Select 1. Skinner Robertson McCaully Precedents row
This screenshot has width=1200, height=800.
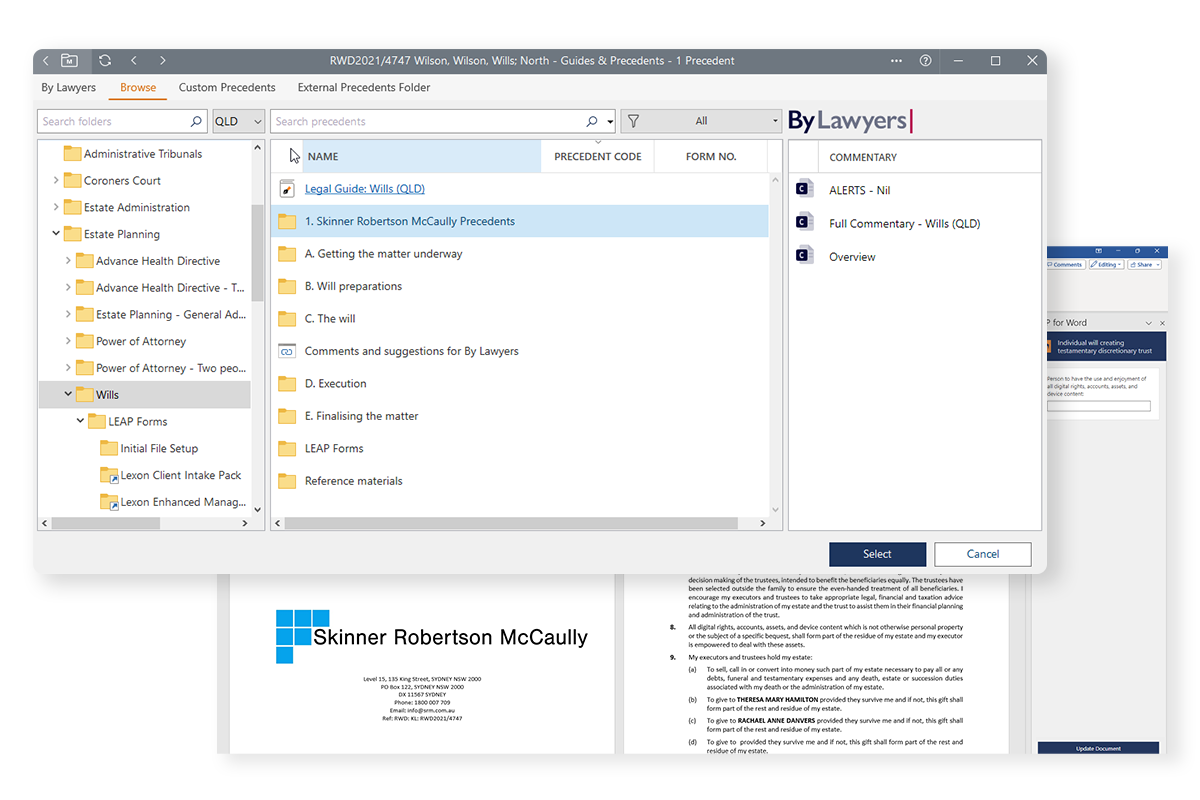coord(519,221)
